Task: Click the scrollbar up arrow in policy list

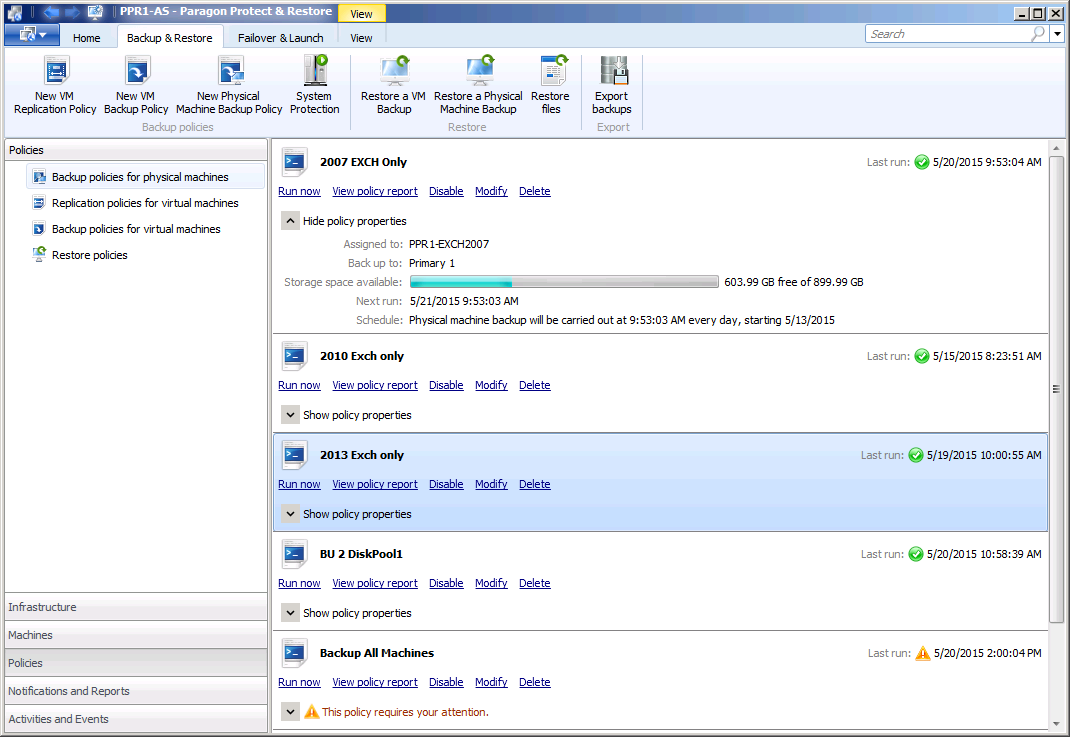Action: tap(1056, 148)
